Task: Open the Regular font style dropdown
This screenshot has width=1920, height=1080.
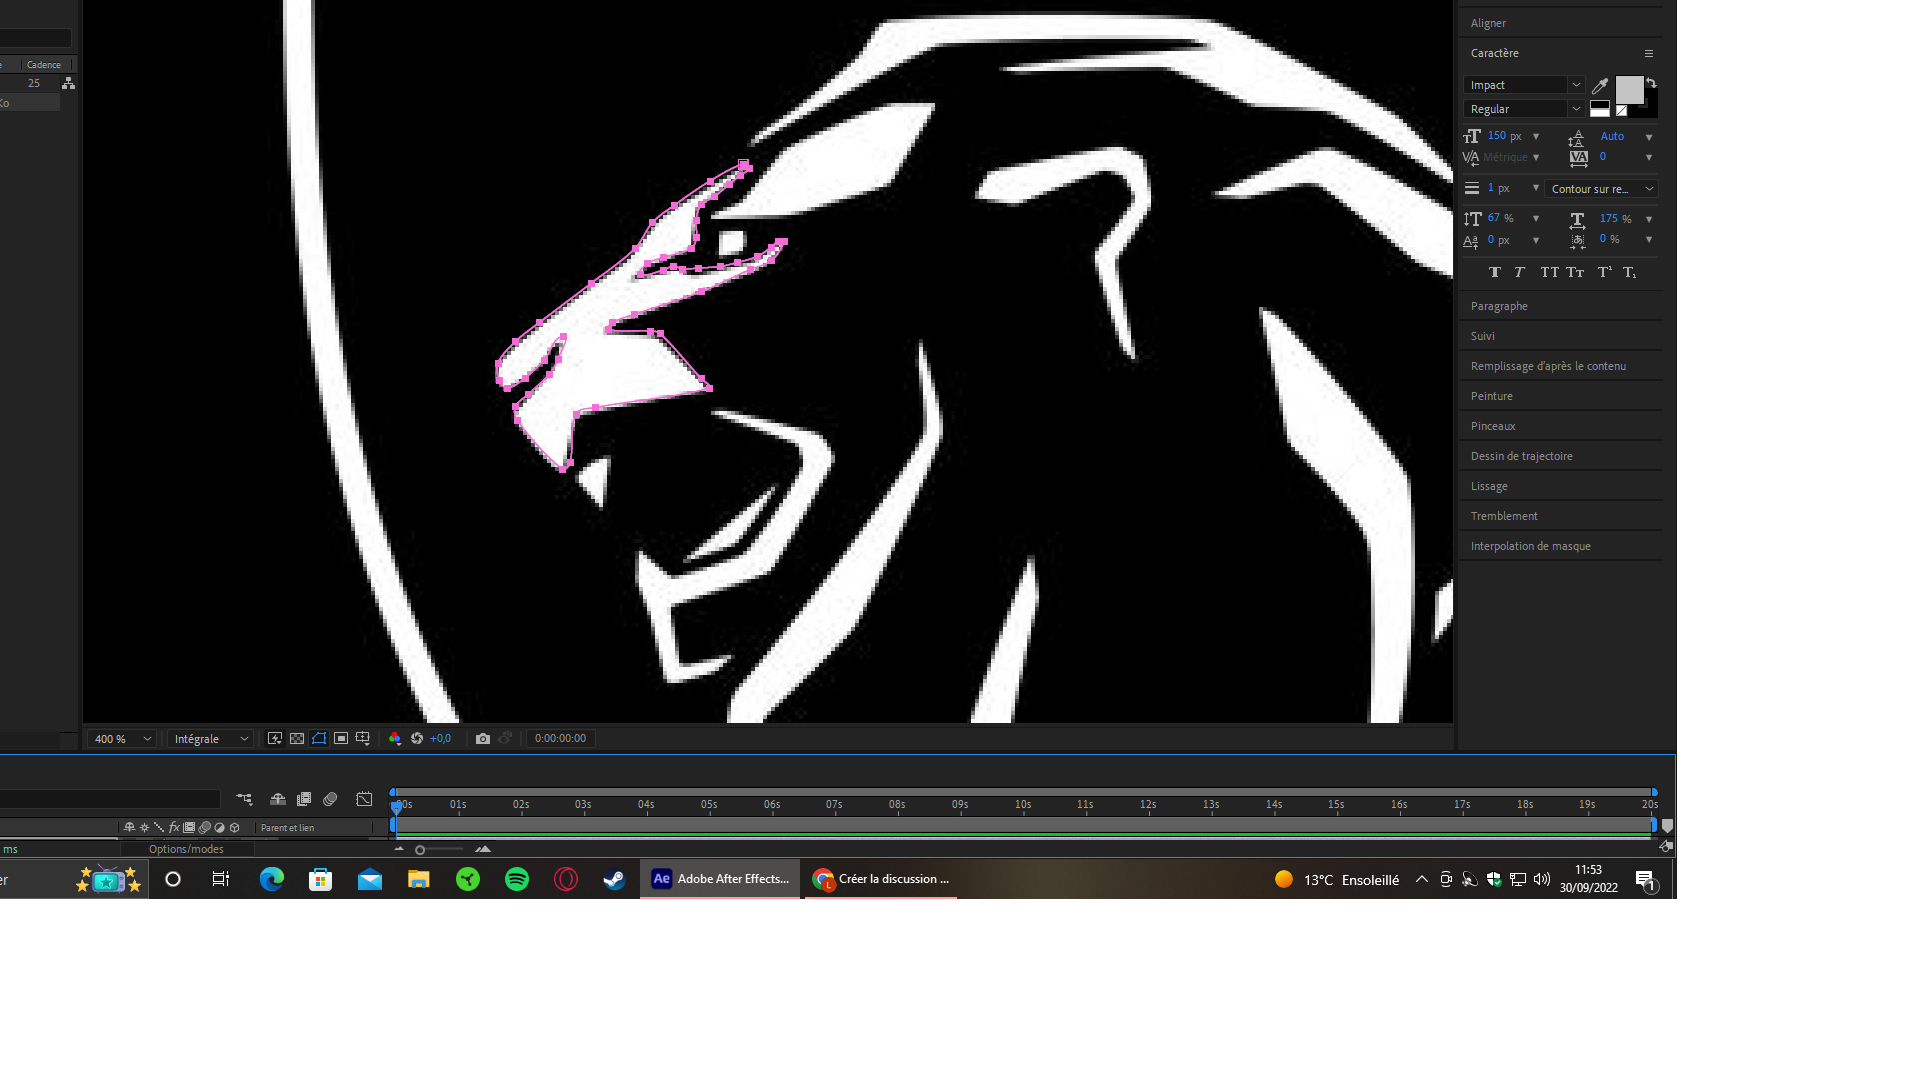Action: coord(1576,109)
